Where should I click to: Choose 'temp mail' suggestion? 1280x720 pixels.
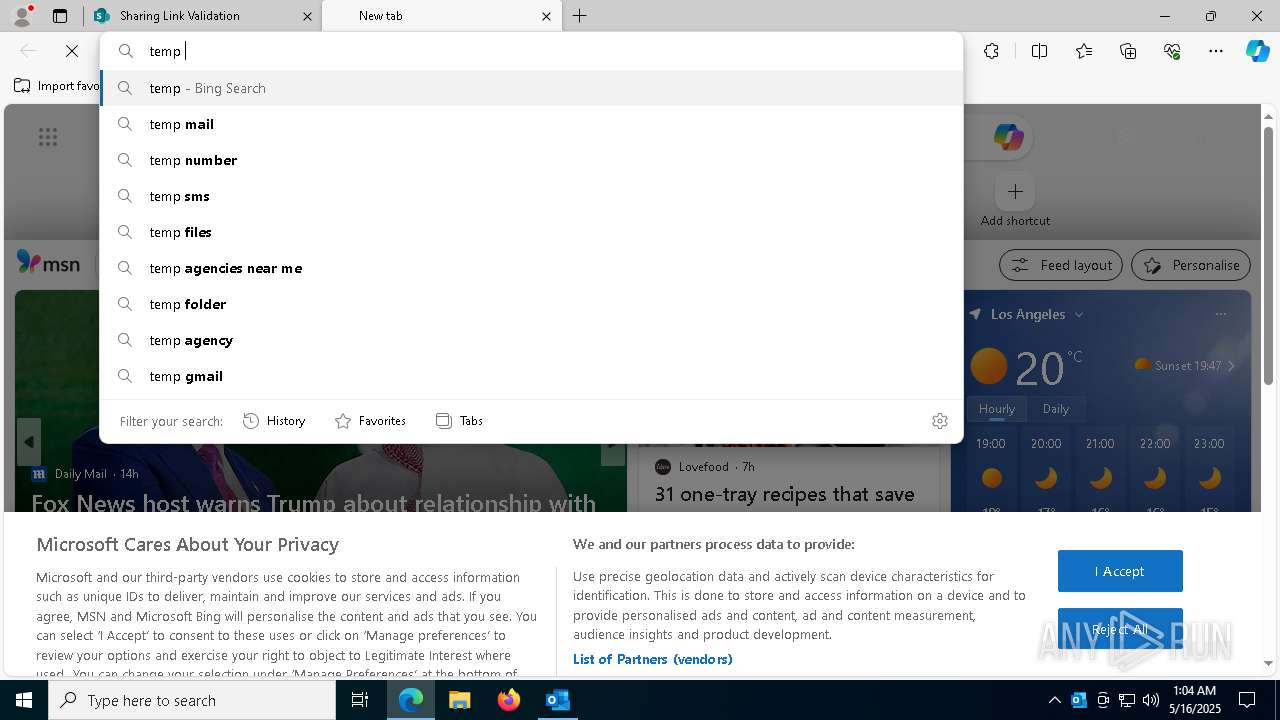click(x=531, y=124)
